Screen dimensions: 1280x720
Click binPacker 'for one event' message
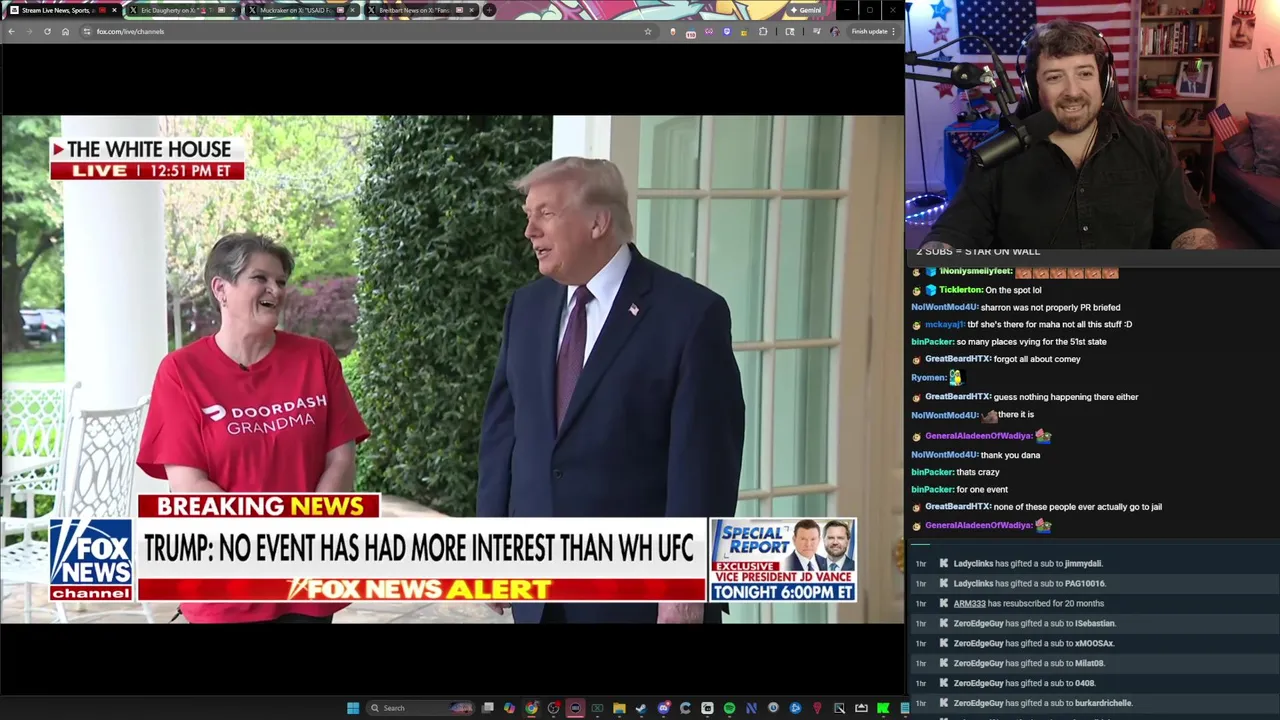click(982, 490)
